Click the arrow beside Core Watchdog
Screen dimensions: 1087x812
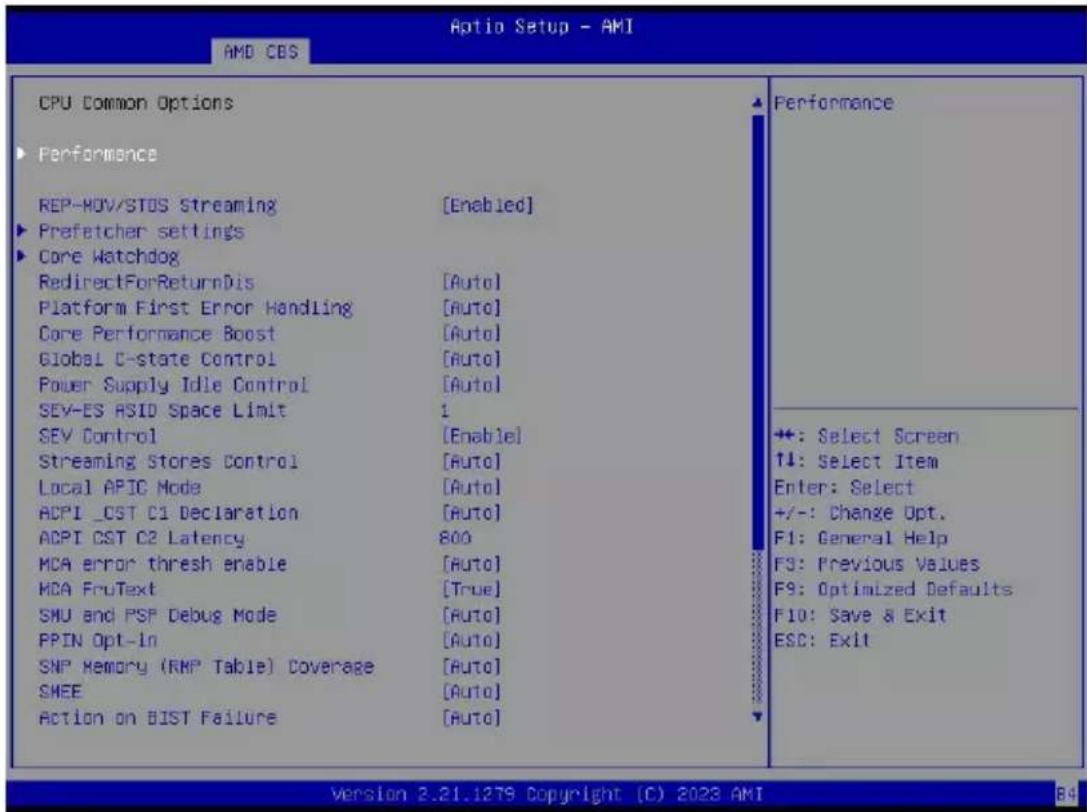pyautogui.click(x=22, y=257)
